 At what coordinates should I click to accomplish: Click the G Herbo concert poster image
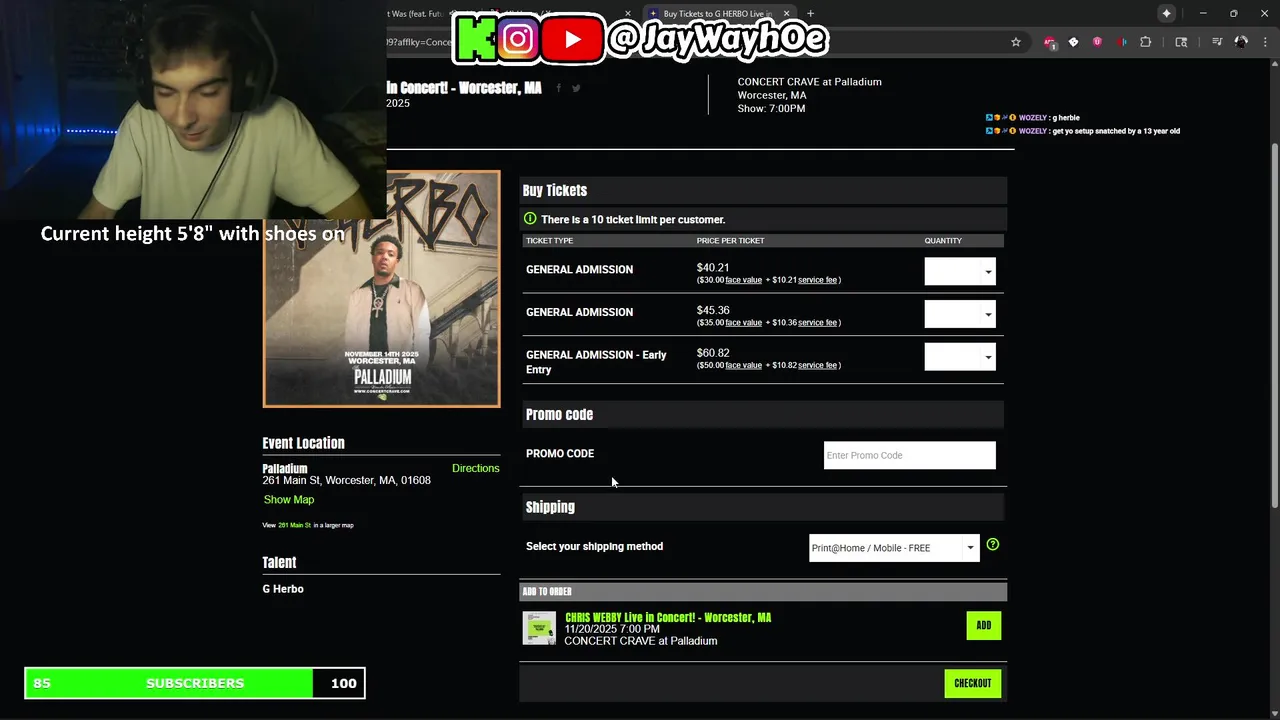[381, 289]
